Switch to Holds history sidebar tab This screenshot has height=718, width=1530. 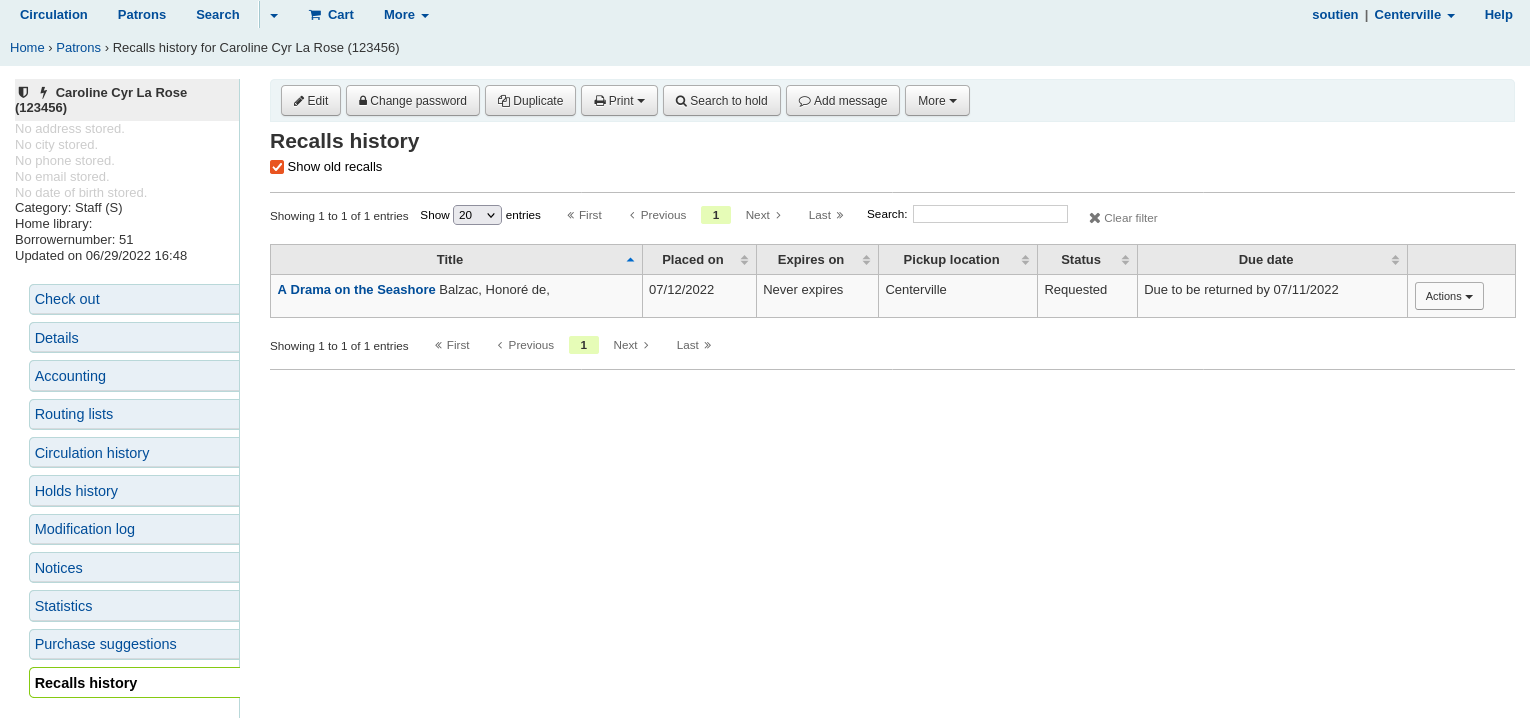(x=76, y=491)
